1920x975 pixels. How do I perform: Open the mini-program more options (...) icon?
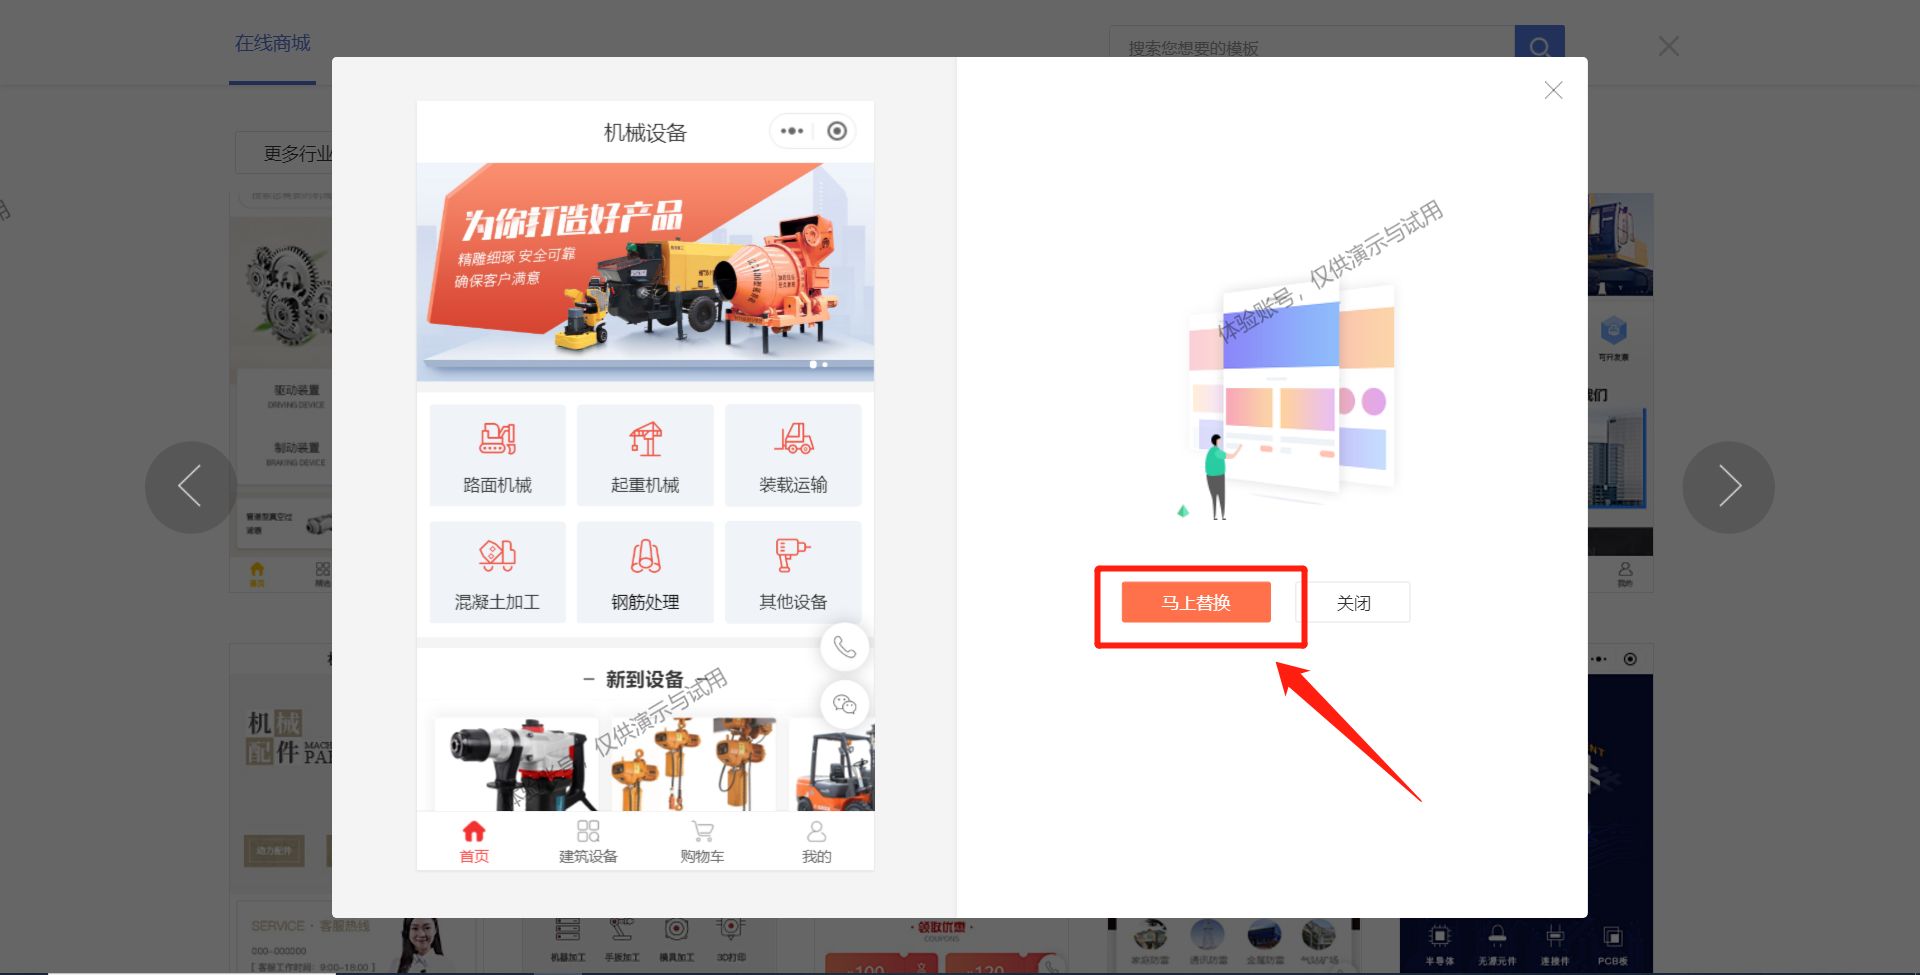point(792,131)
